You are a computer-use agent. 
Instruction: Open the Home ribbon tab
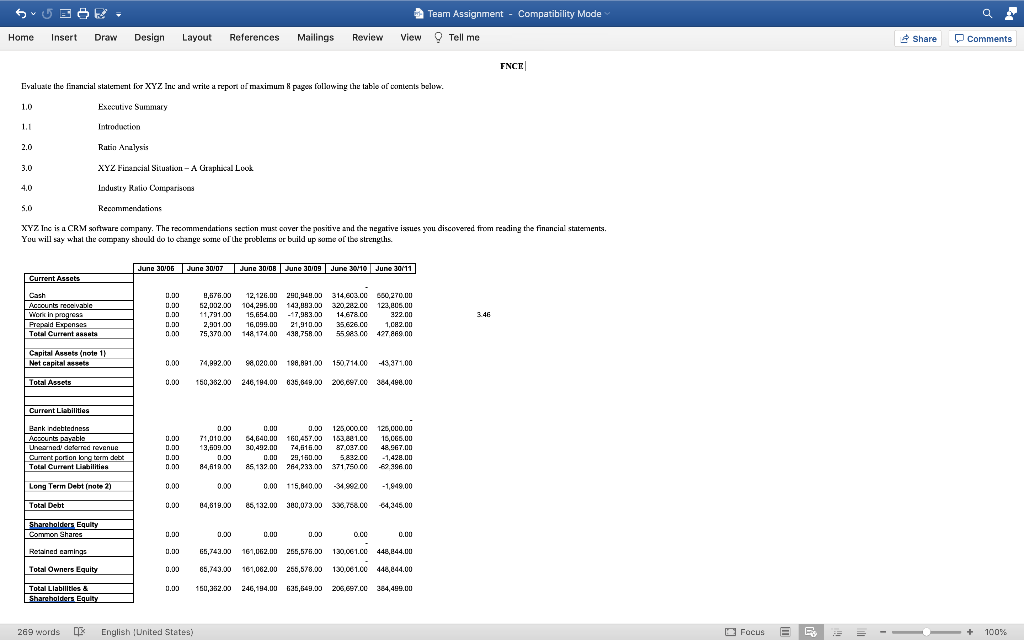(x=21, y=37)
